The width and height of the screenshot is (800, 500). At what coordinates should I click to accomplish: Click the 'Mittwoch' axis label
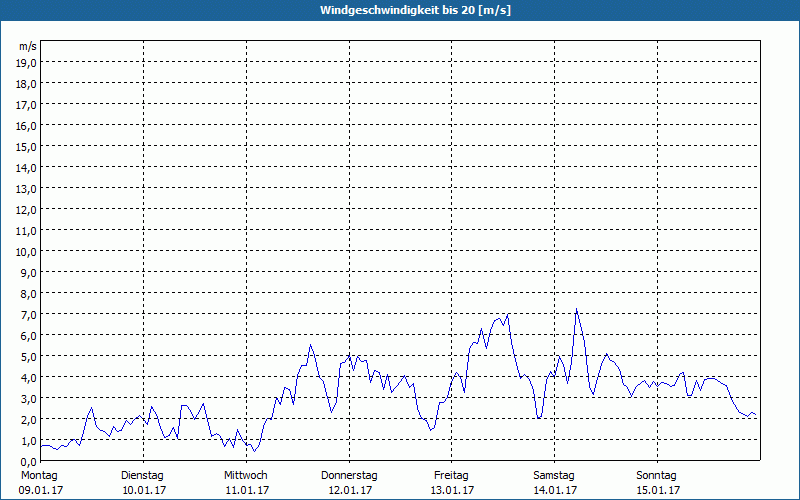pyautogui.click(x=246, y=475)
